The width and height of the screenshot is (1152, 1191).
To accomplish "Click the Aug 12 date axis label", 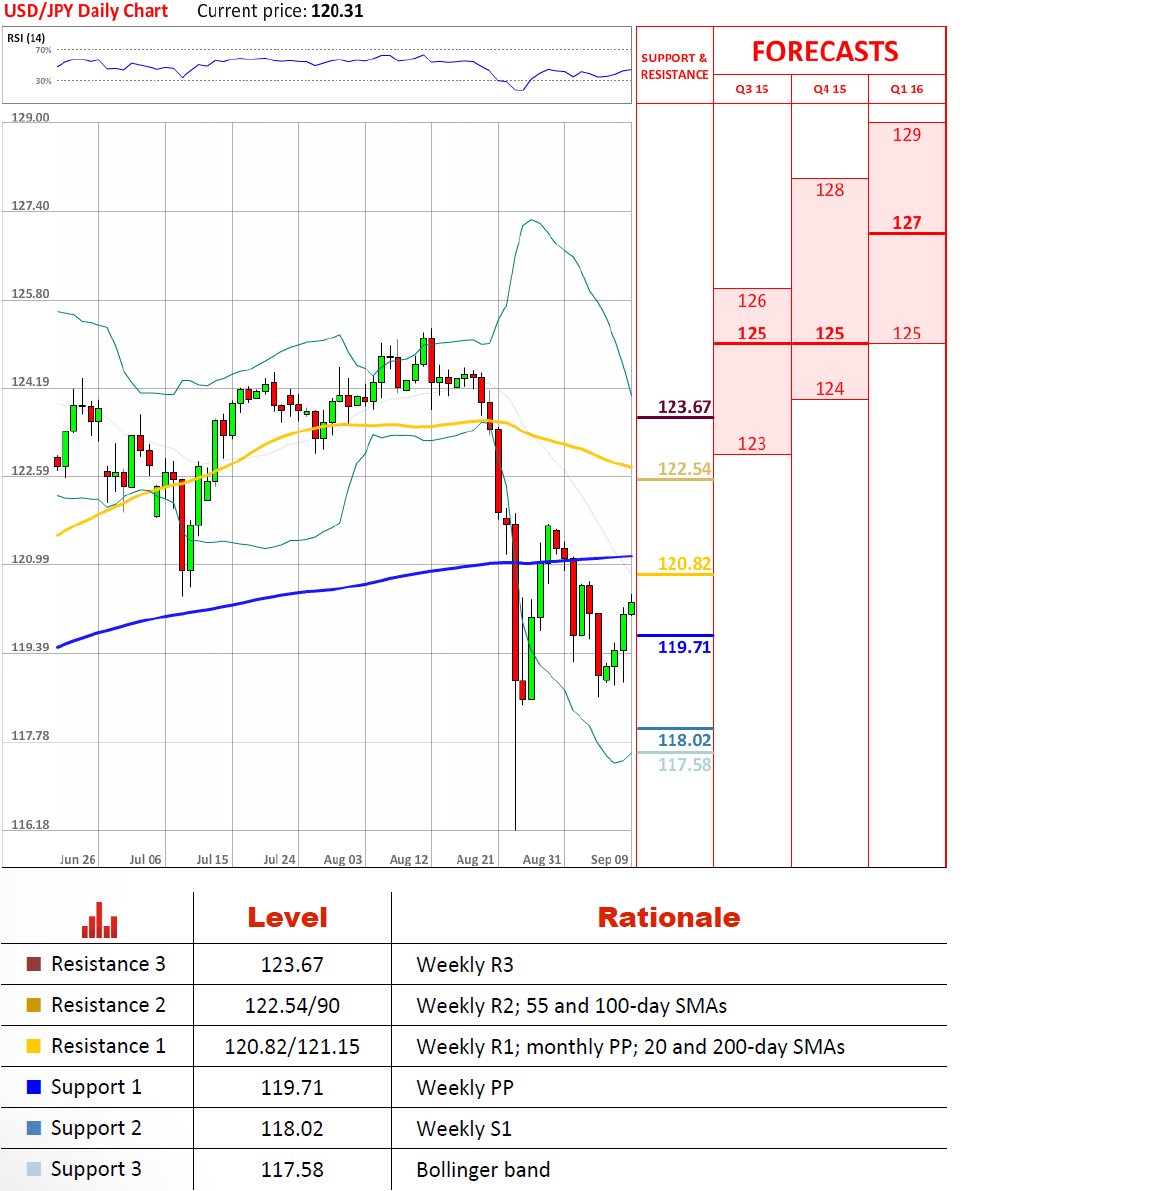I will [x=409, y=860].
